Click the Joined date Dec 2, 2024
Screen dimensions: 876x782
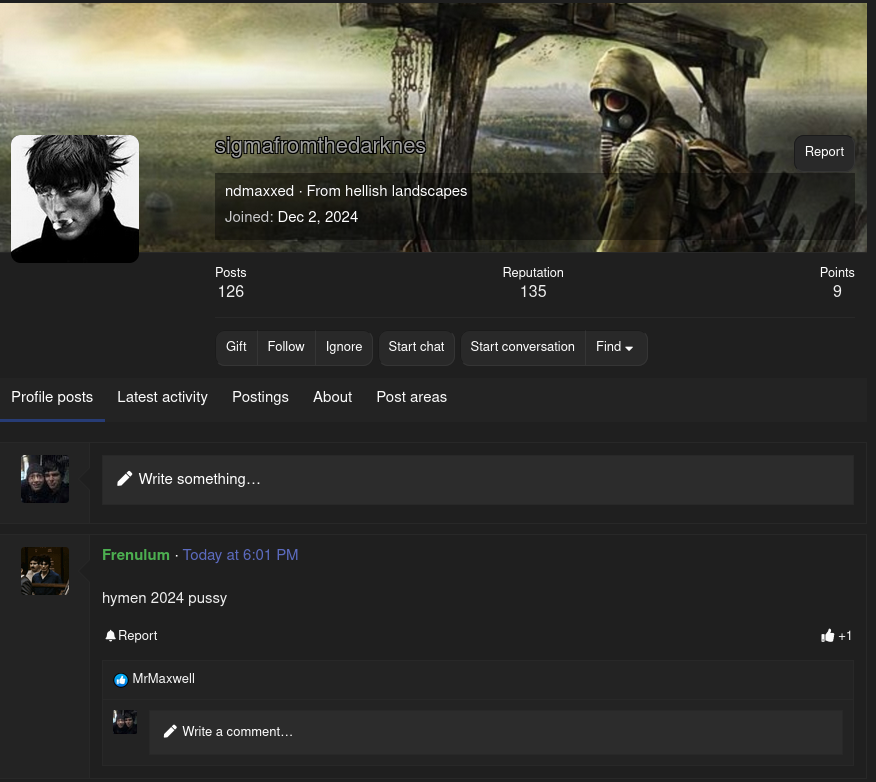coord(318,217)
